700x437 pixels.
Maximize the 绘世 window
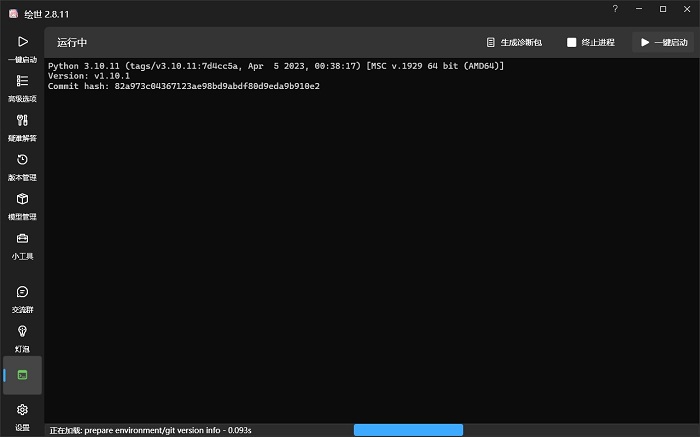pyautogui.click(x=662, y=9)
